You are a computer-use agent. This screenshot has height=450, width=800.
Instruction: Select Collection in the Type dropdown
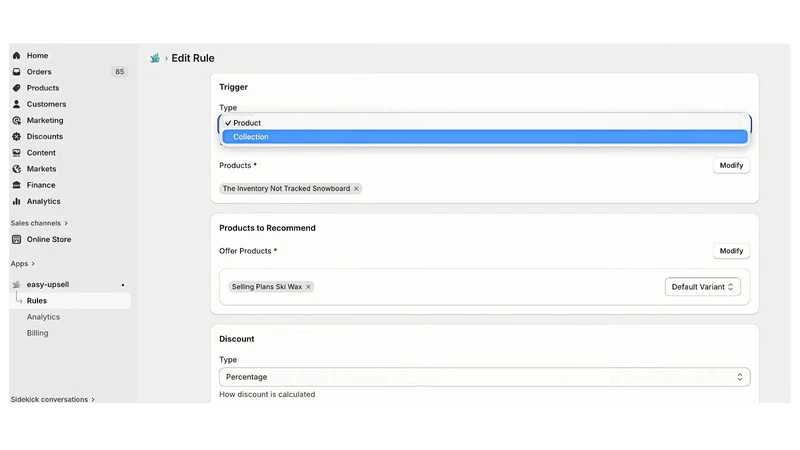(485, 137)
